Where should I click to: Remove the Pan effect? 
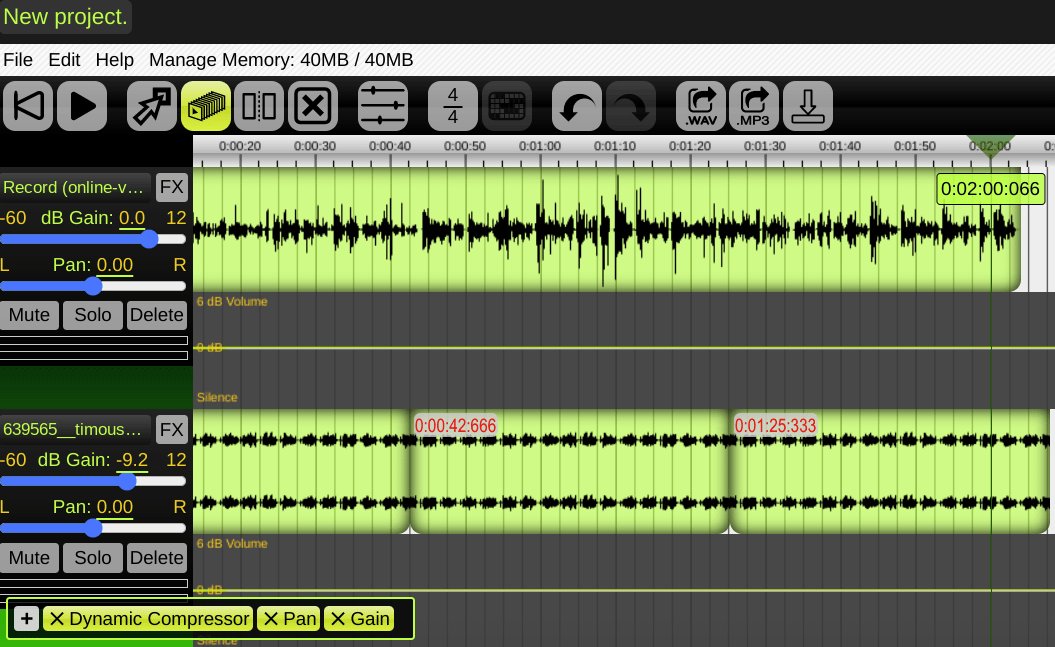tap(270, 619)
